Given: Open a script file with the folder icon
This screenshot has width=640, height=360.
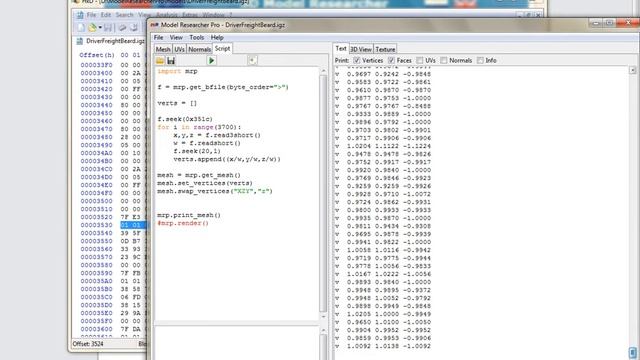Looking at the screenshot, I should pos(160,61).
